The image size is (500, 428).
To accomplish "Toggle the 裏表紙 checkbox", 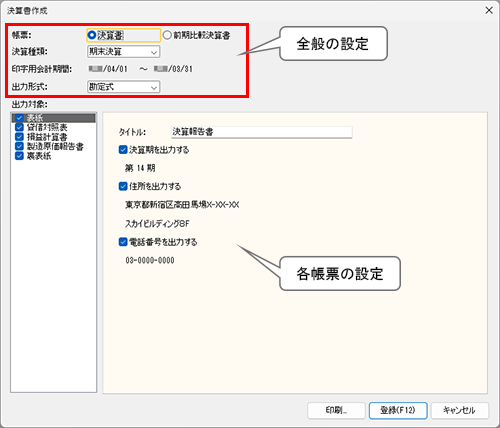I will (19, 156).
